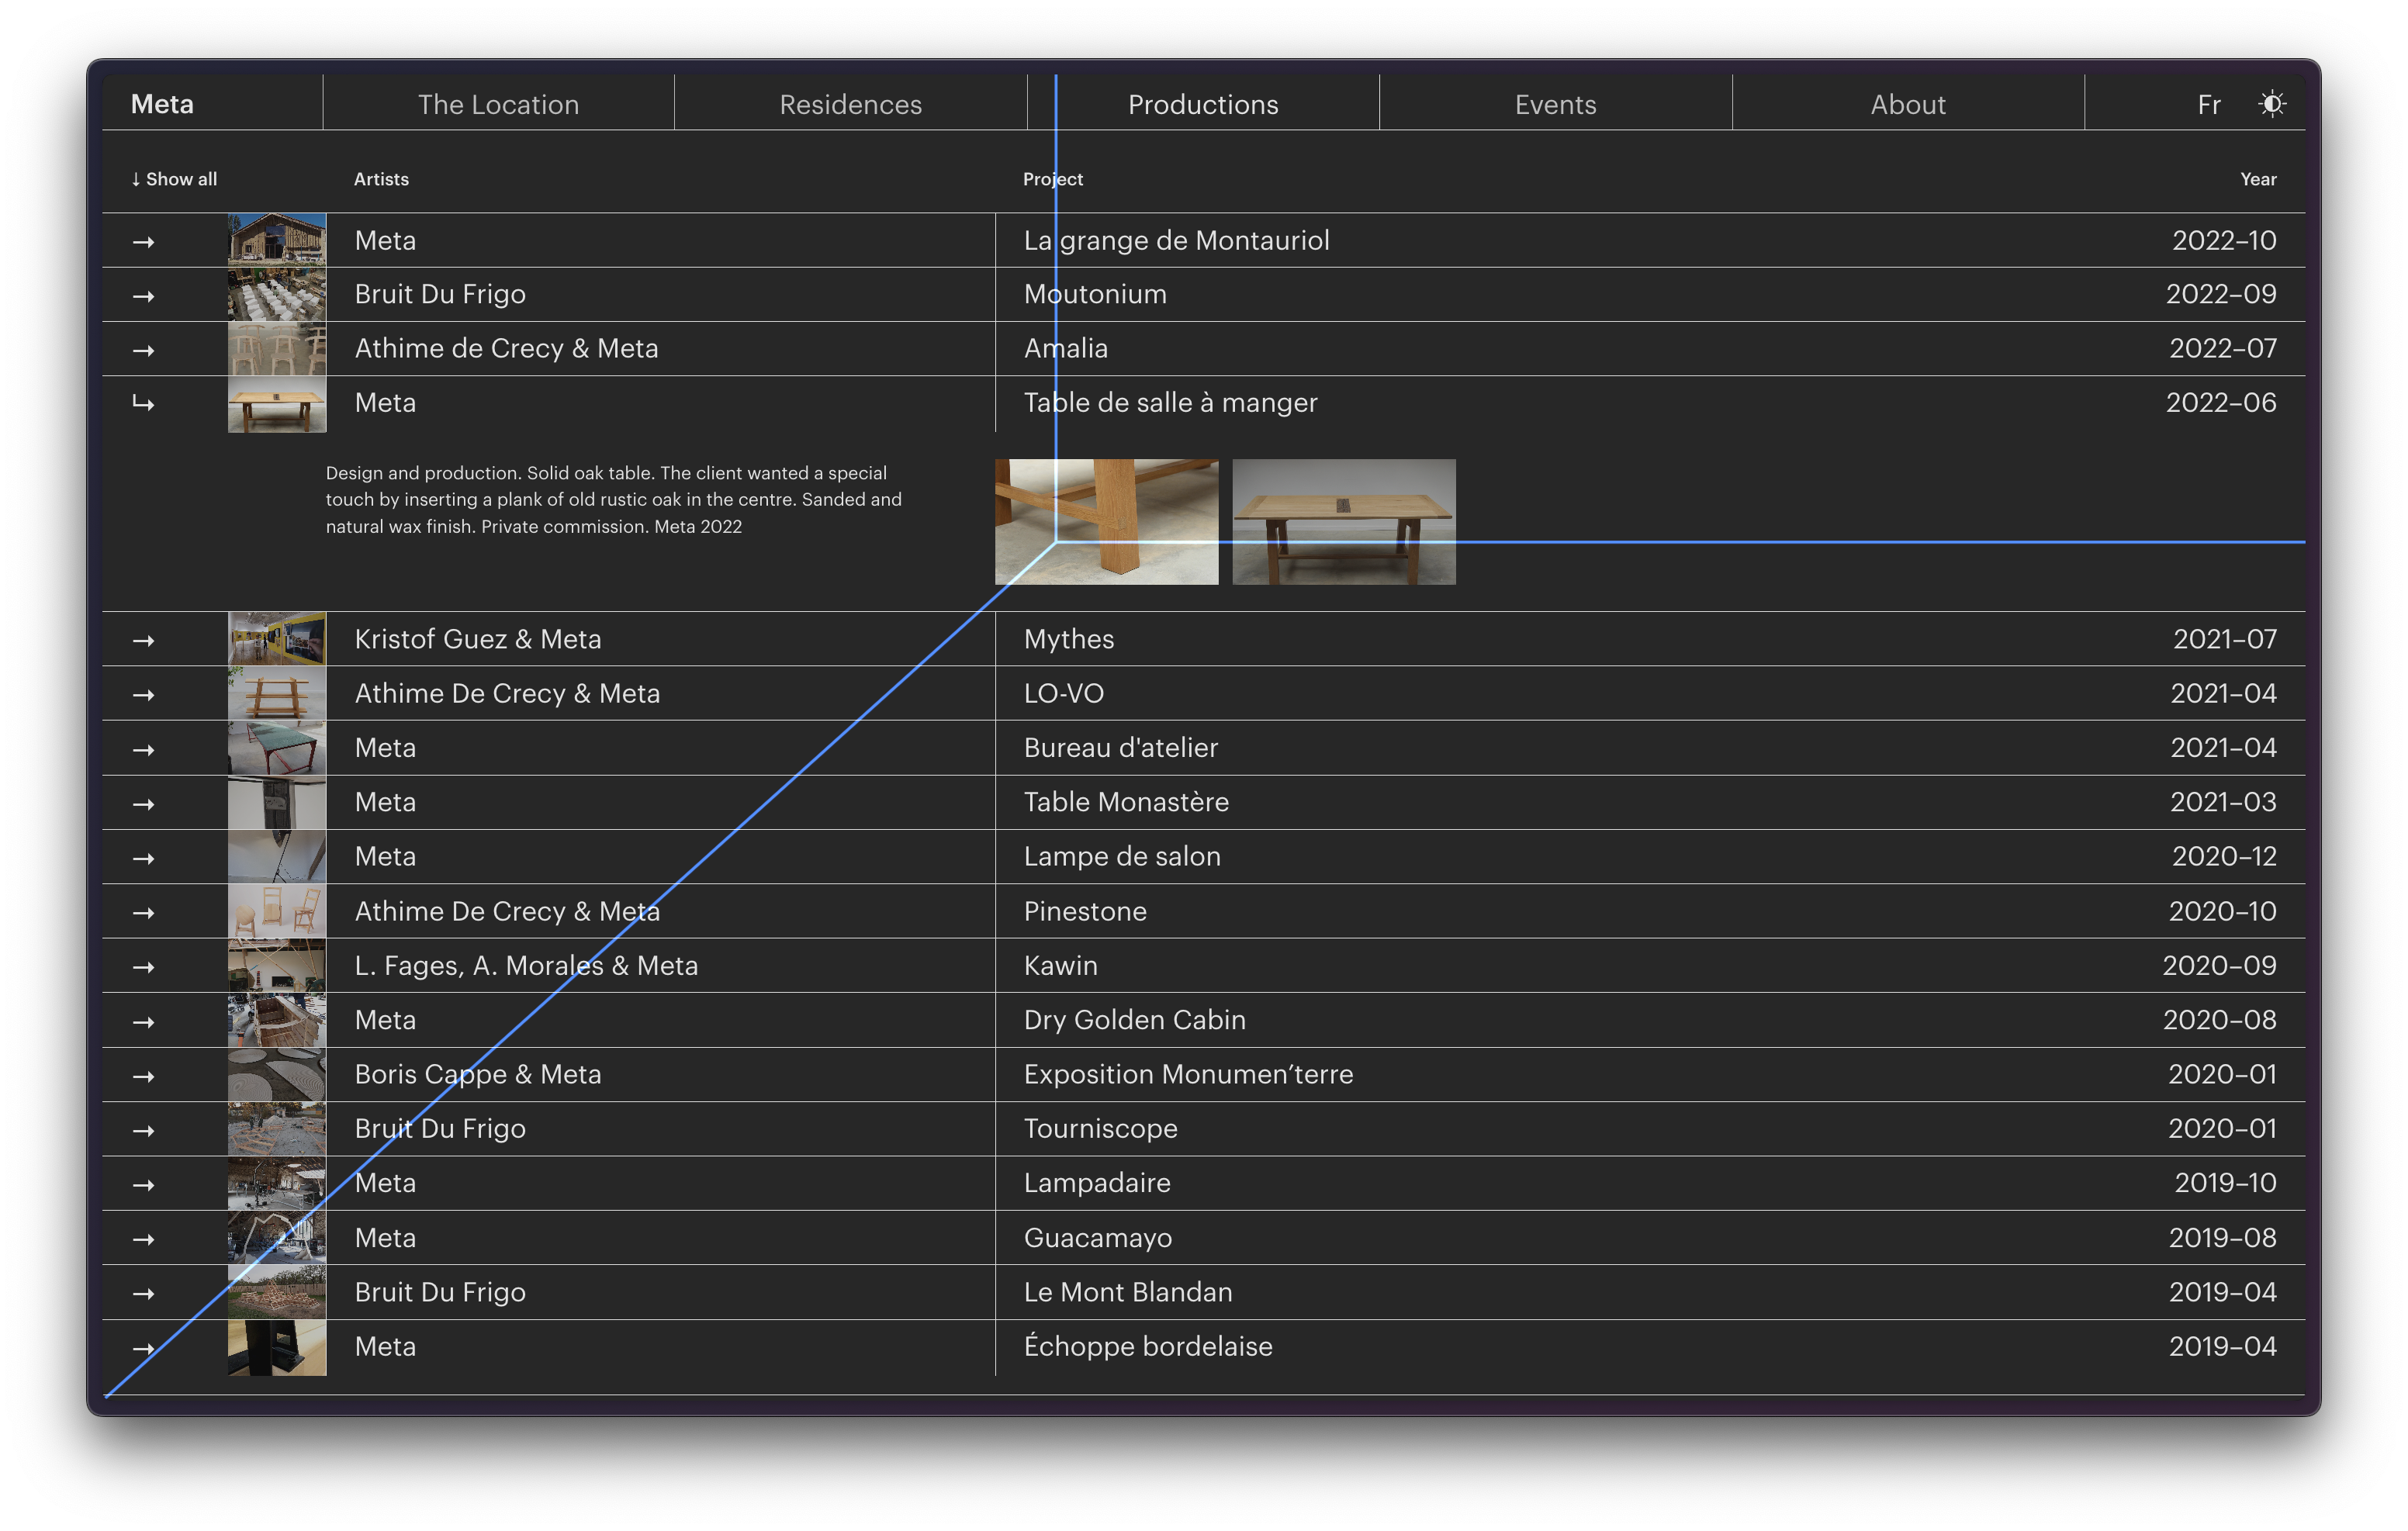This screenshot has height=1531, width=2408.
Task: Expand the La grange de Montauriol row arrow
Action: click(143, 242)
